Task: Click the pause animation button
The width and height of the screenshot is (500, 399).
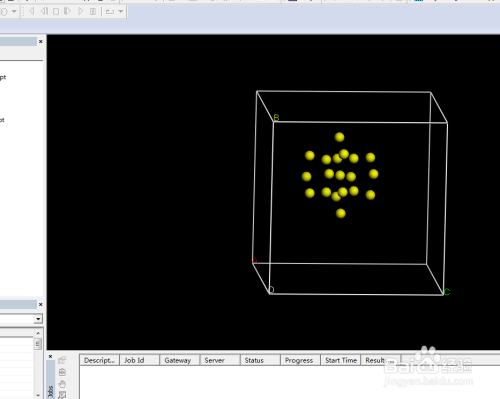Action: point(93,11)
